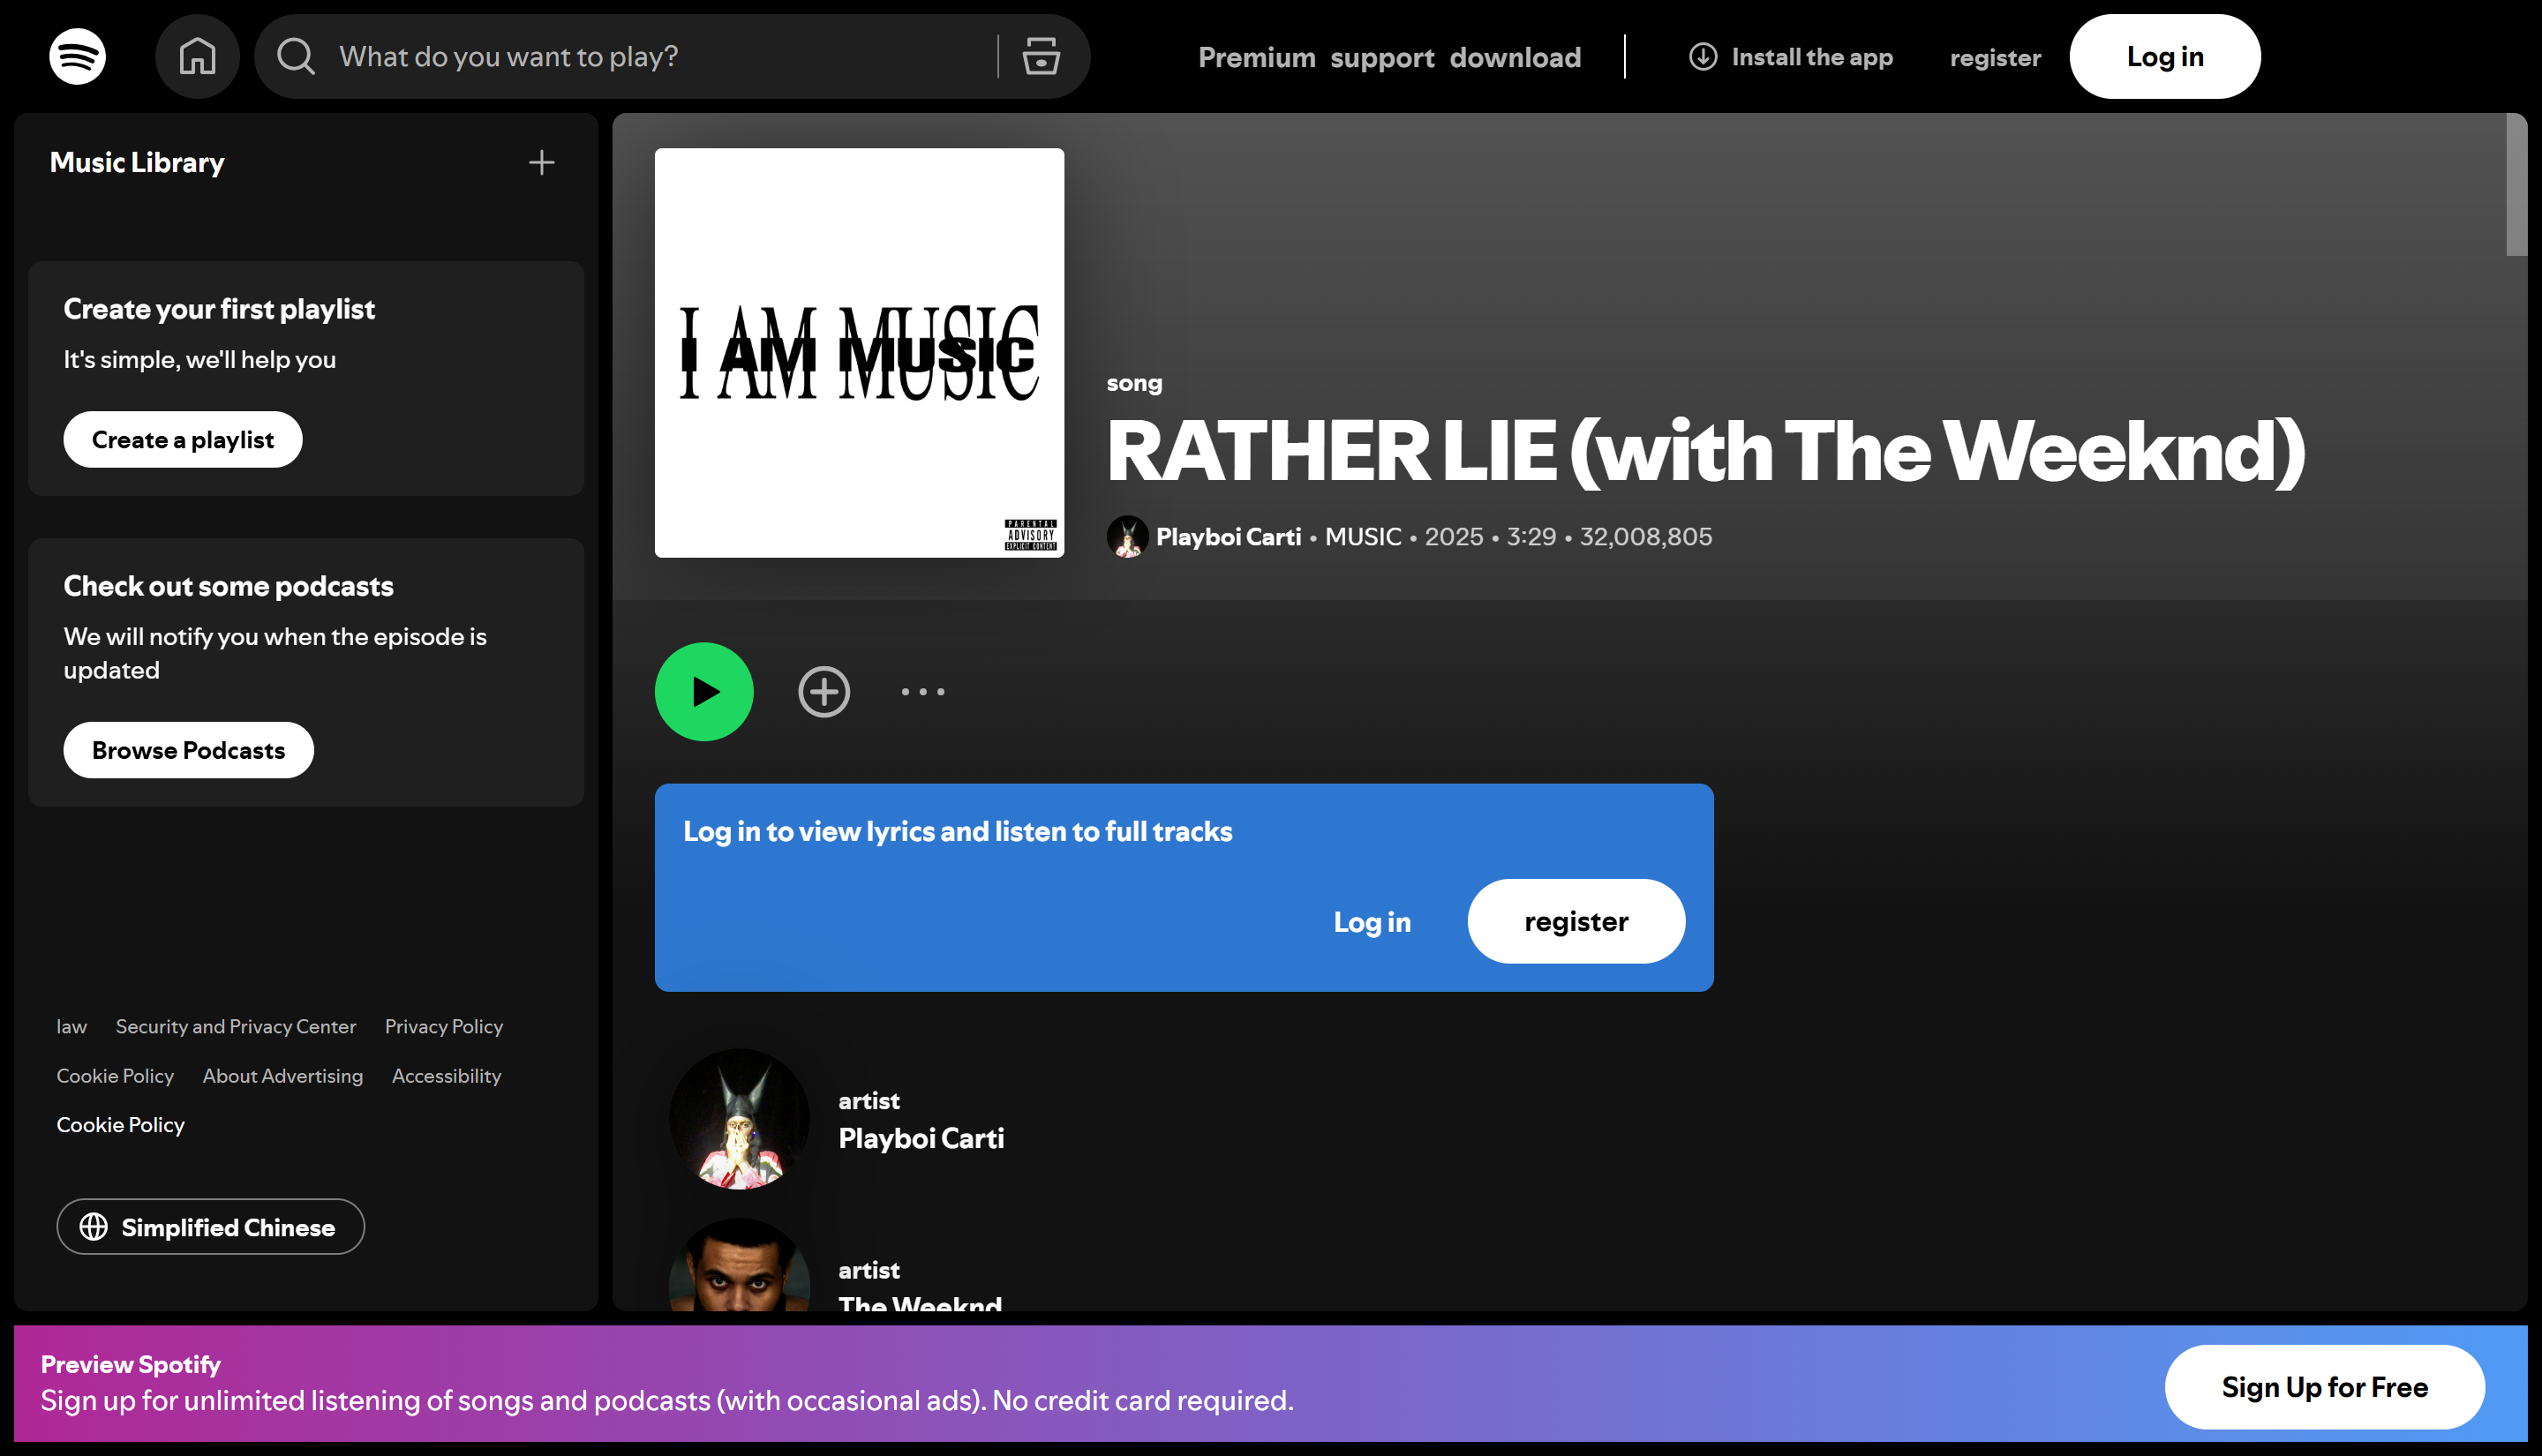Click the plus icon to save the song
The height and width of the screenshot is (1456, 2542).
tap(823, 691)
